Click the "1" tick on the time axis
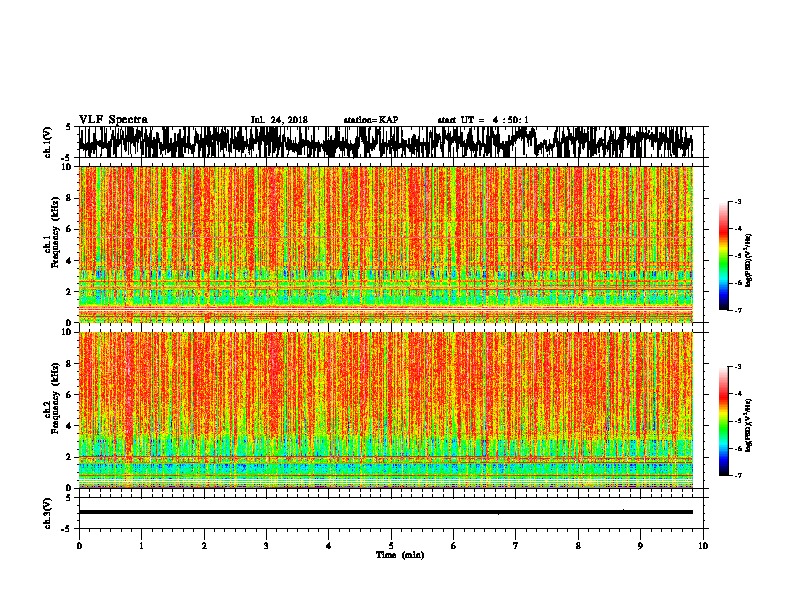 tap(141, 546)
